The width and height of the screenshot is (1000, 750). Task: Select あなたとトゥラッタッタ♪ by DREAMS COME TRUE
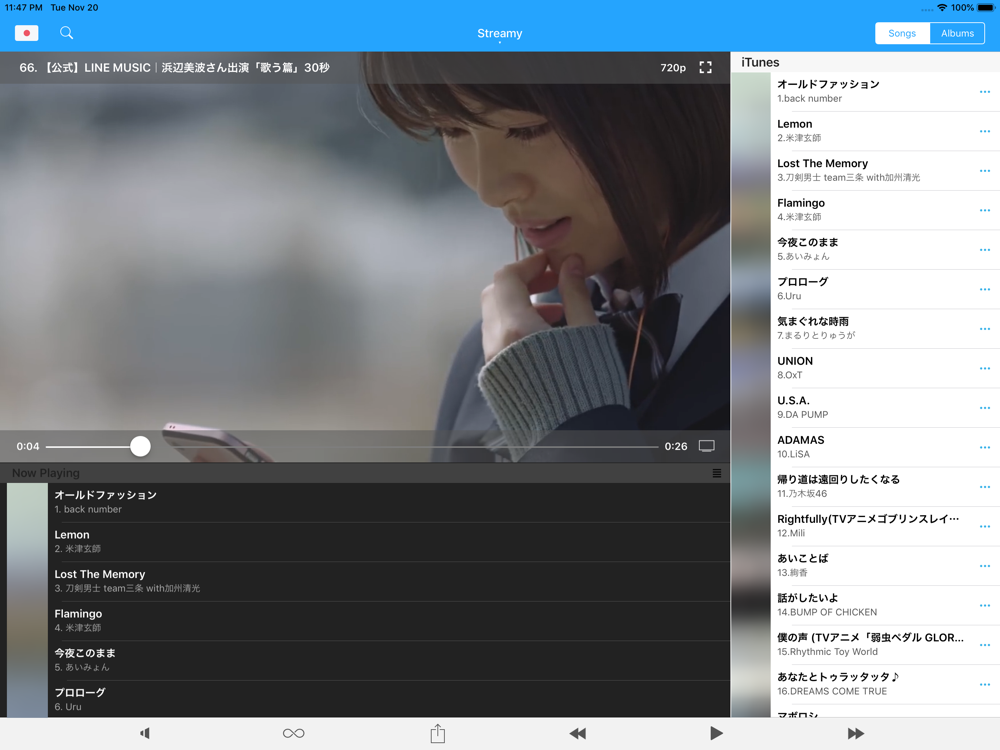coord(865,685)
